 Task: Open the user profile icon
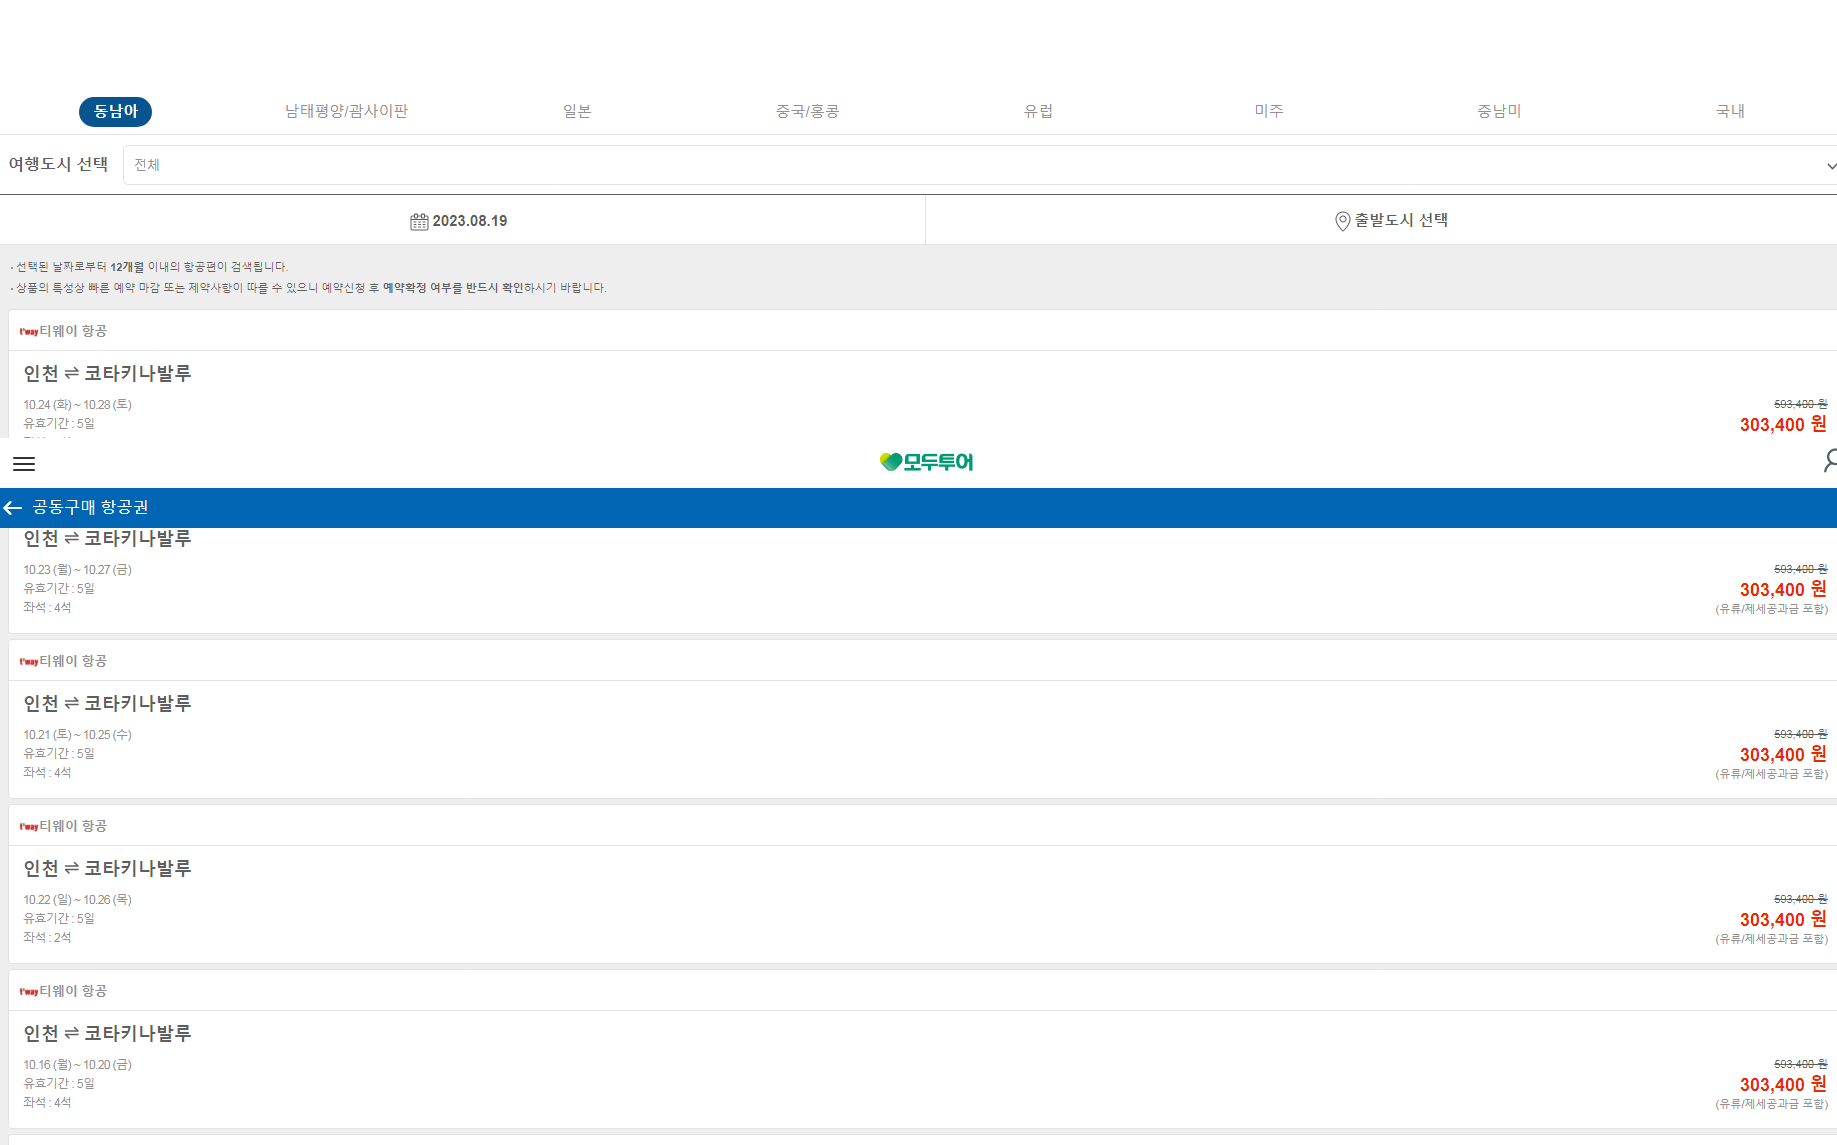1829,461
